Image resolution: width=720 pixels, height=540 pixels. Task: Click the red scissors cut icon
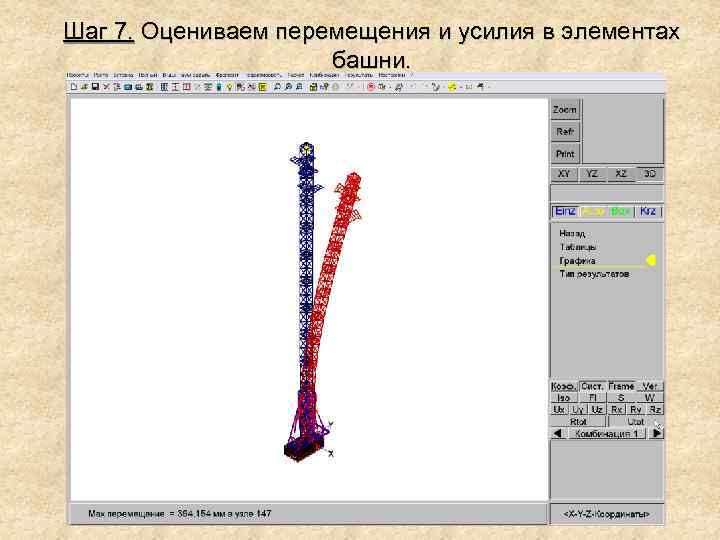[x=106, y=86]
